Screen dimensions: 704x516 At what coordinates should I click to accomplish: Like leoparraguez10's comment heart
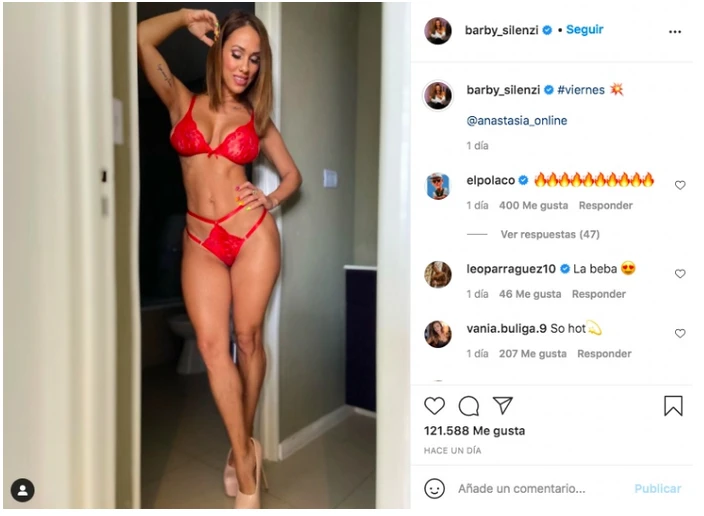coord(680,273)
